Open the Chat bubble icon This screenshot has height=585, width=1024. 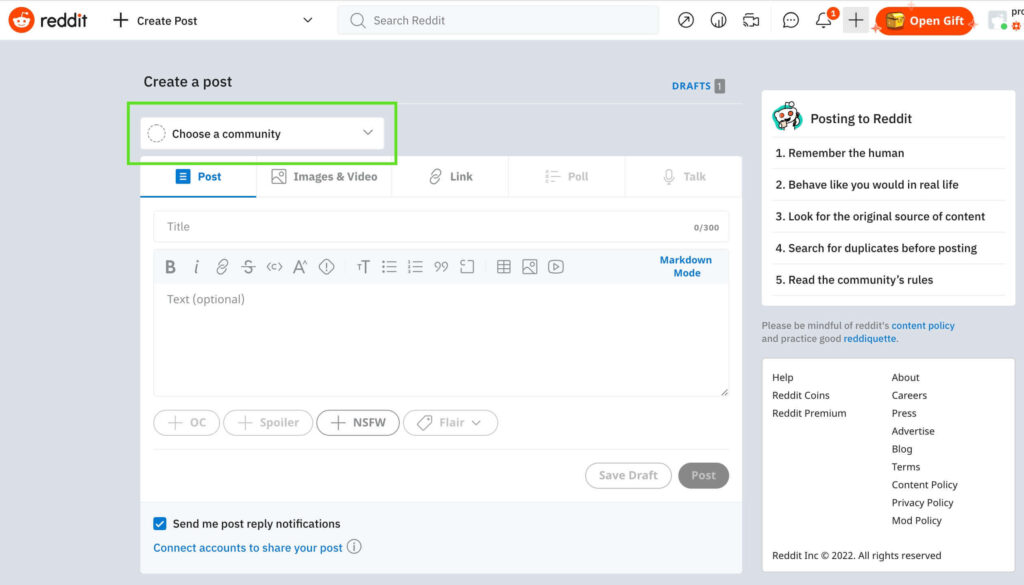pos(790,20)
